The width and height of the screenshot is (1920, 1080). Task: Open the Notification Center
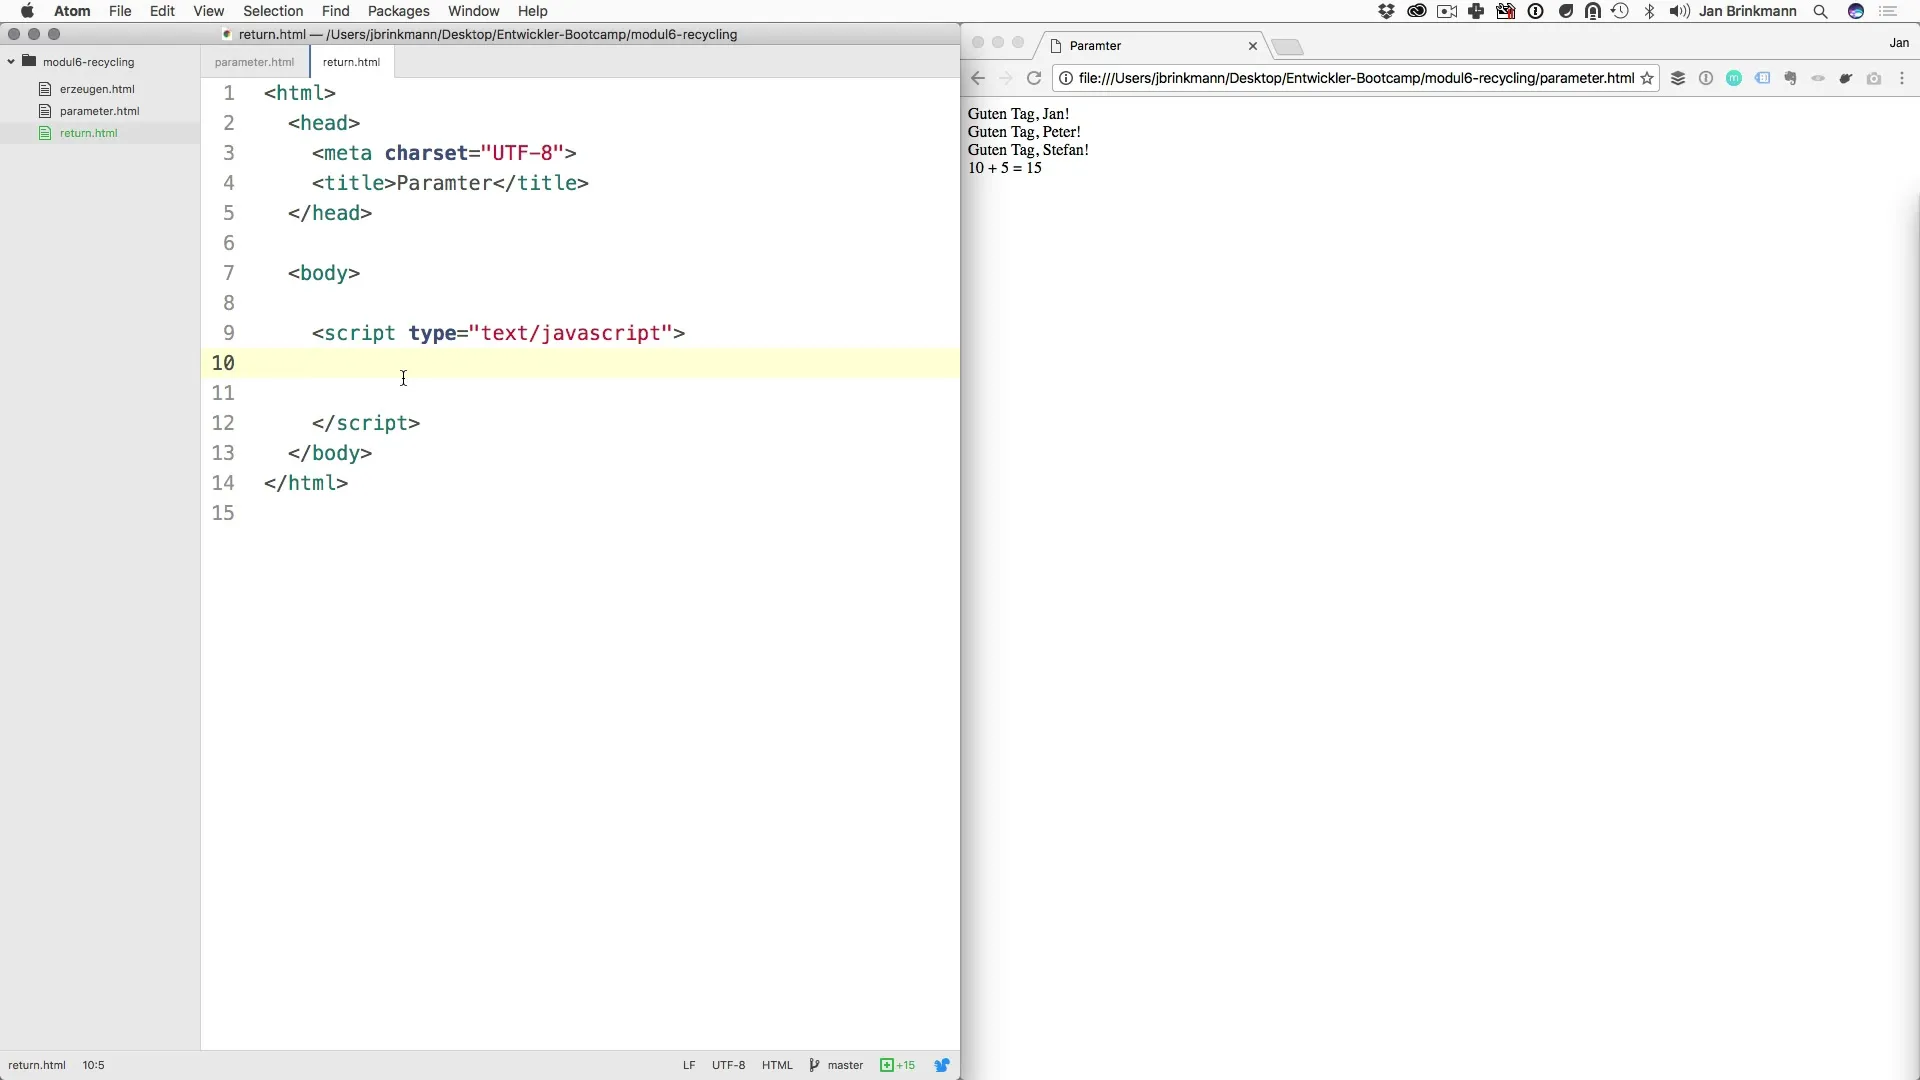tap(1889, 11)
